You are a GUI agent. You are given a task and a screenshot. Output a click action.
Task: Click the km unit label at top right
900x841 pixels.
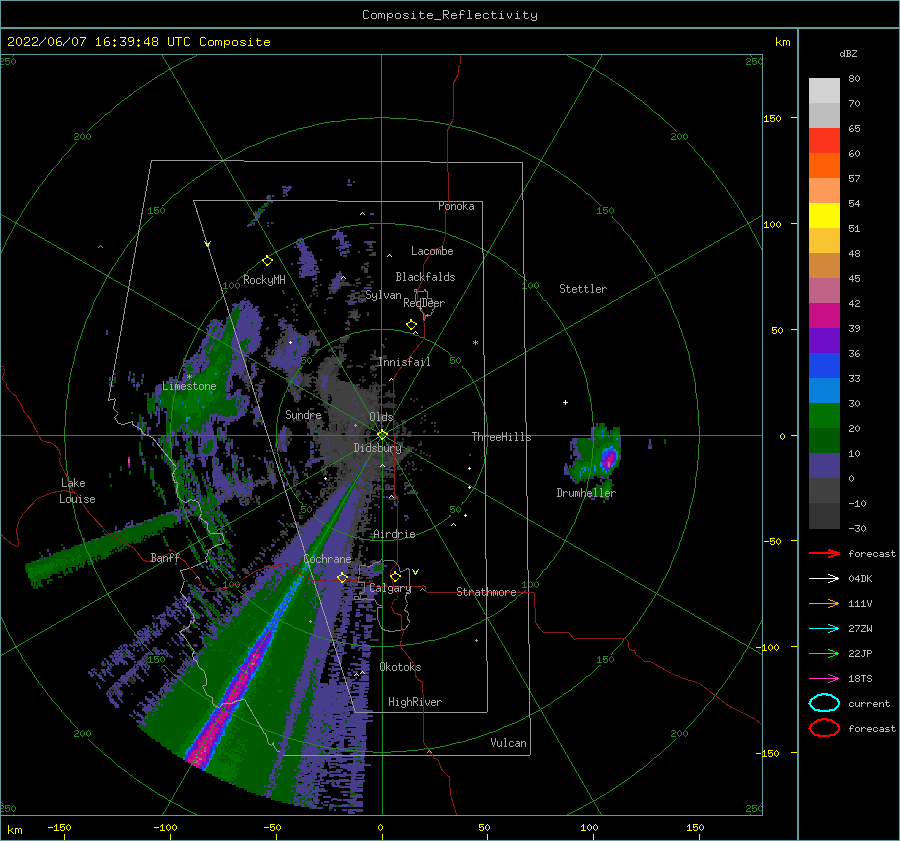[782, 41]
